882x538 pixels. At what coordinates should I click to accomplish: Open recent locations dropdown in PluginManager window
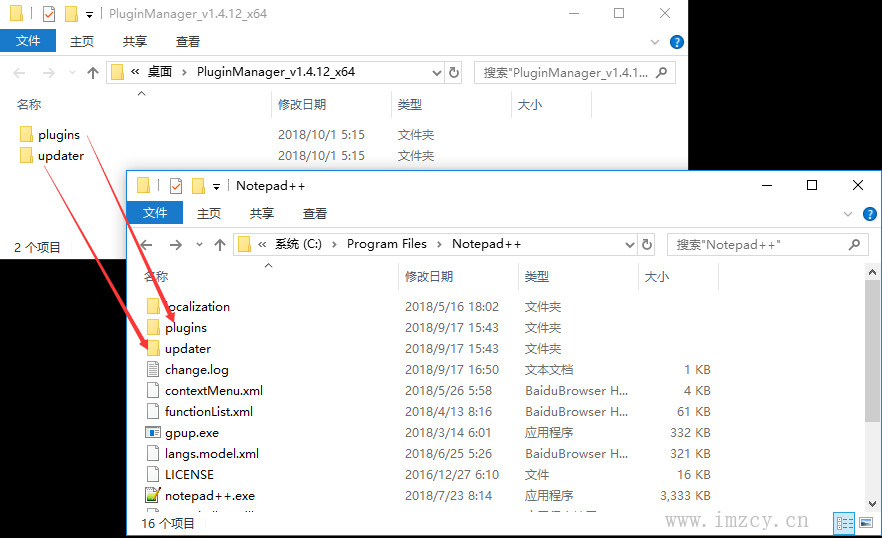(71, 73)
